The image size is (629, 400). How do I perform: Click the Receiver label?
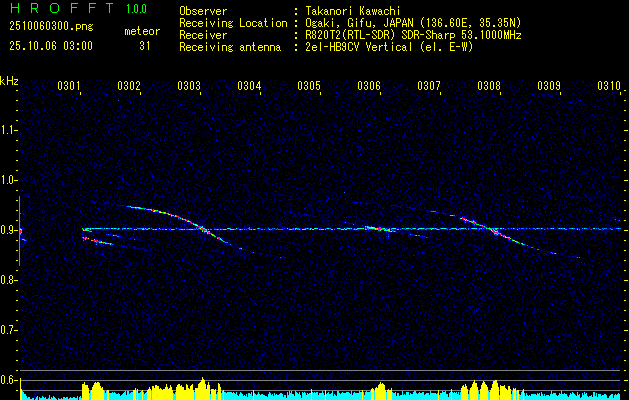[x=203, y=35]
